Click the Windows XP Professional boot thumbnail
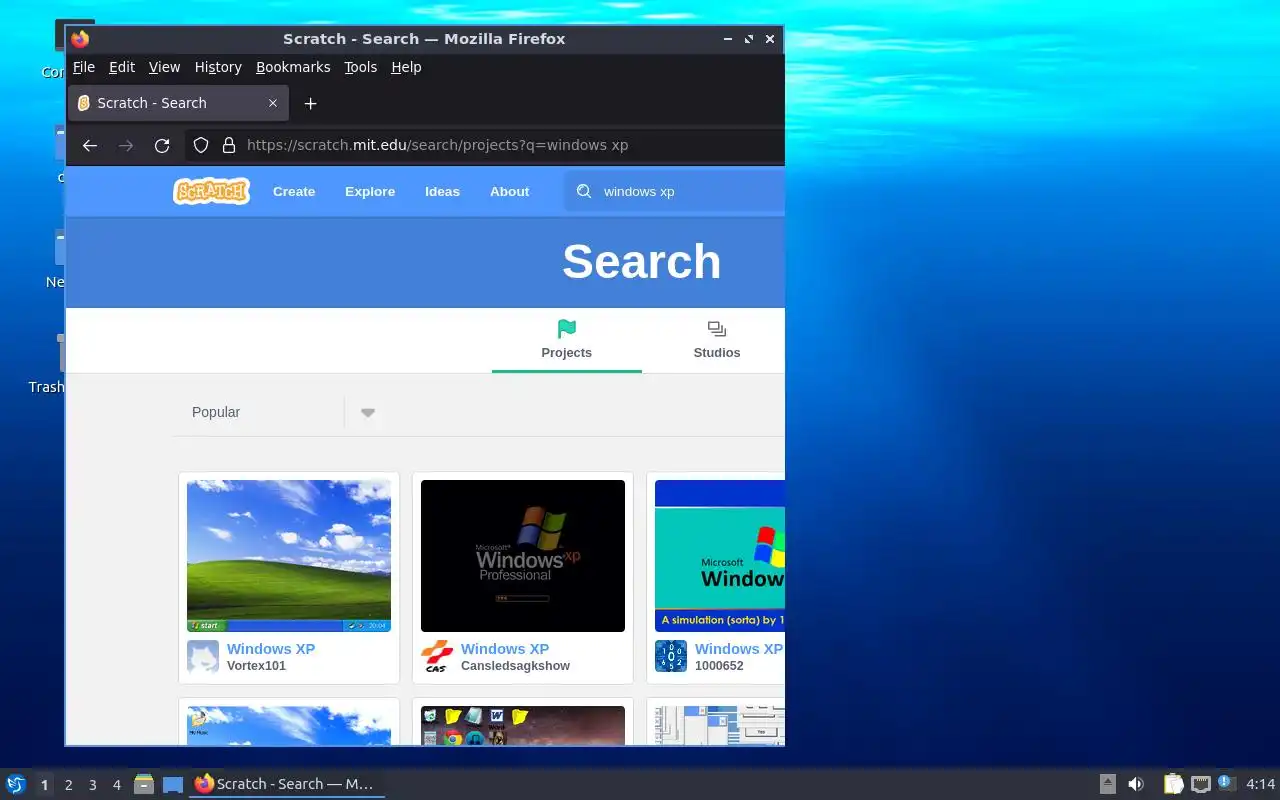This screenshot has width=1280, height=800. [x=523, y=556]
